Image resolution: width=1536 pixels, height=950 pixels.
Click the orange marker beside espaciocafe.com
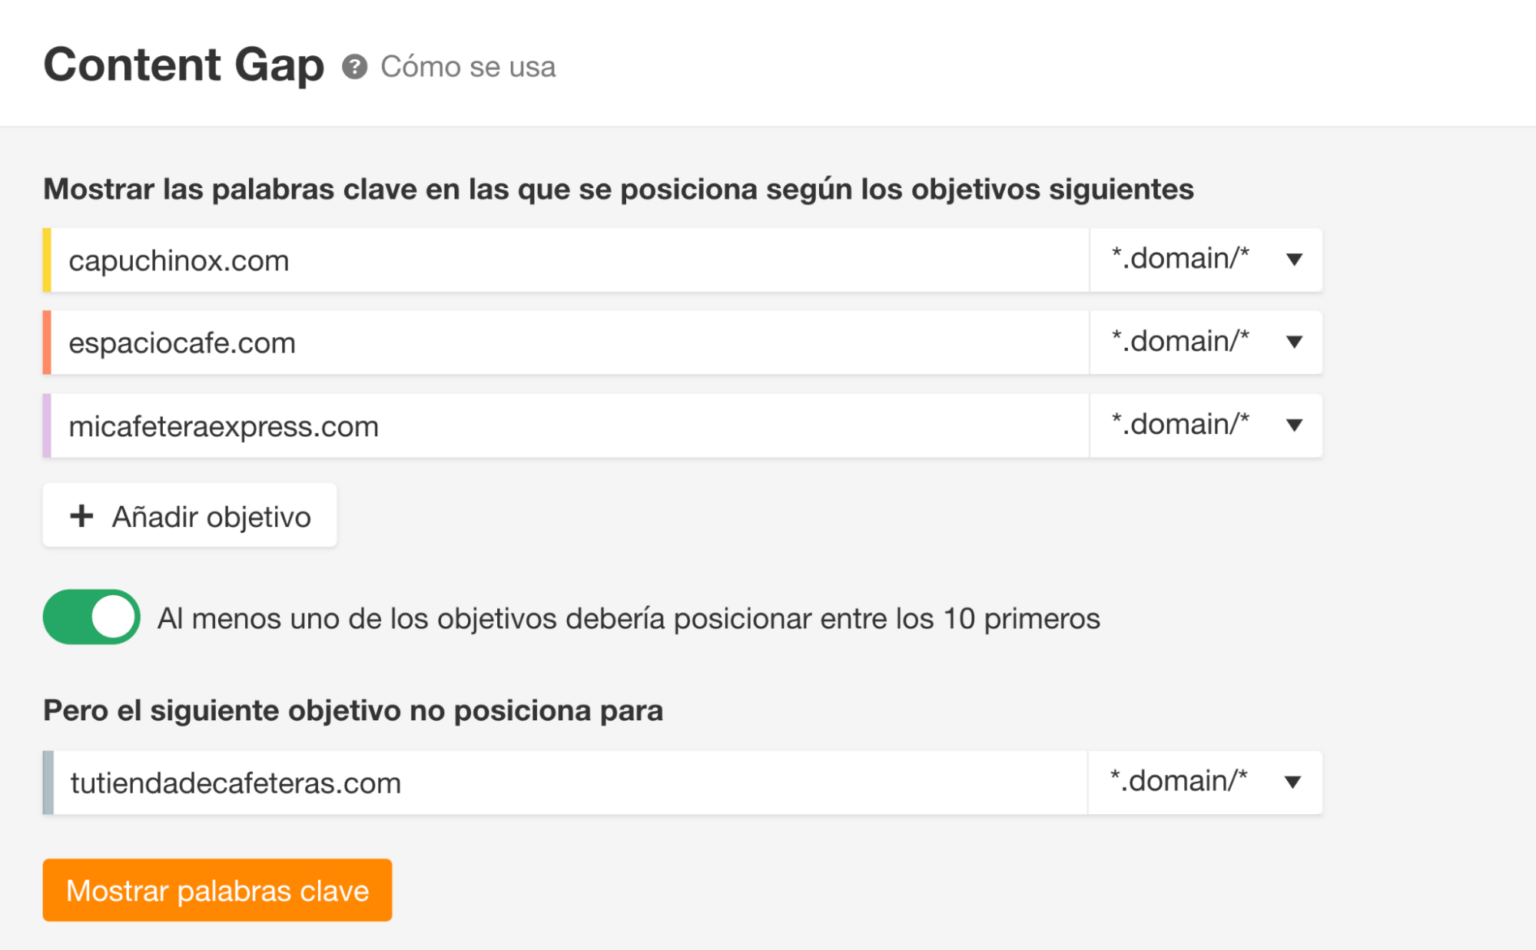point(46,342)
